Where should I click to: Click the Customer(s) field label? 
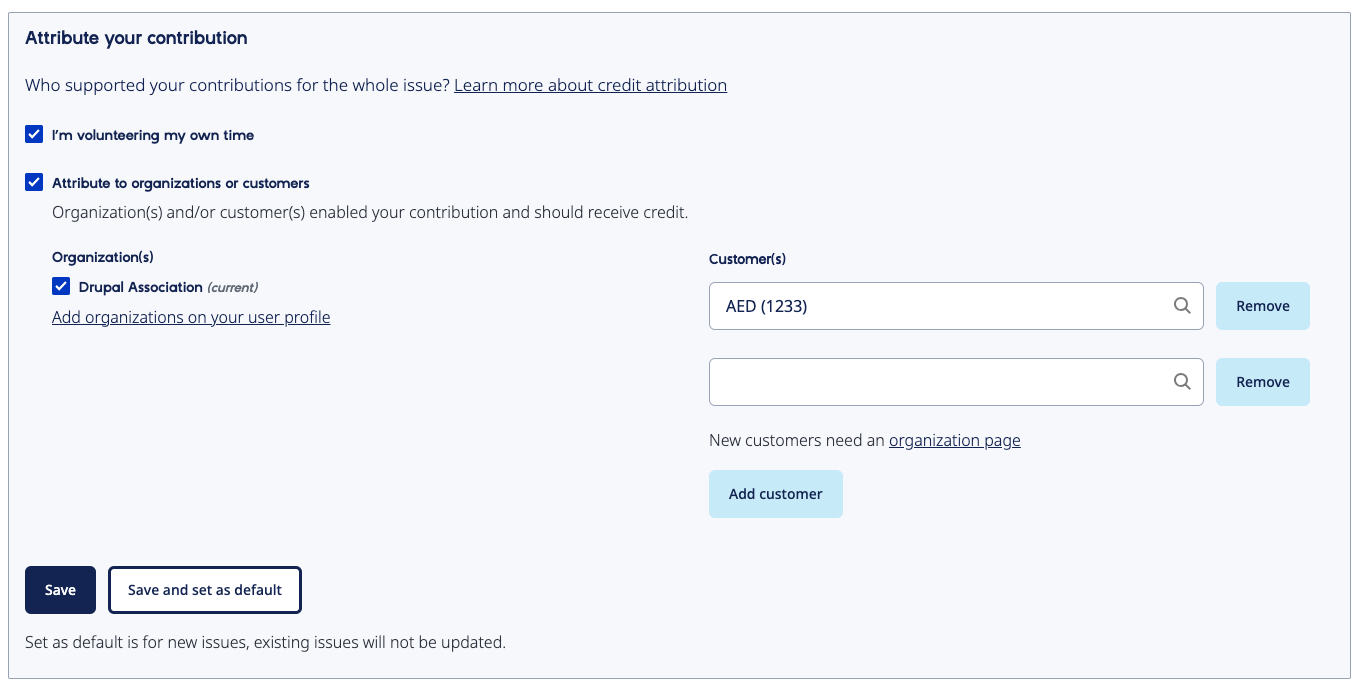click(747, 259)
